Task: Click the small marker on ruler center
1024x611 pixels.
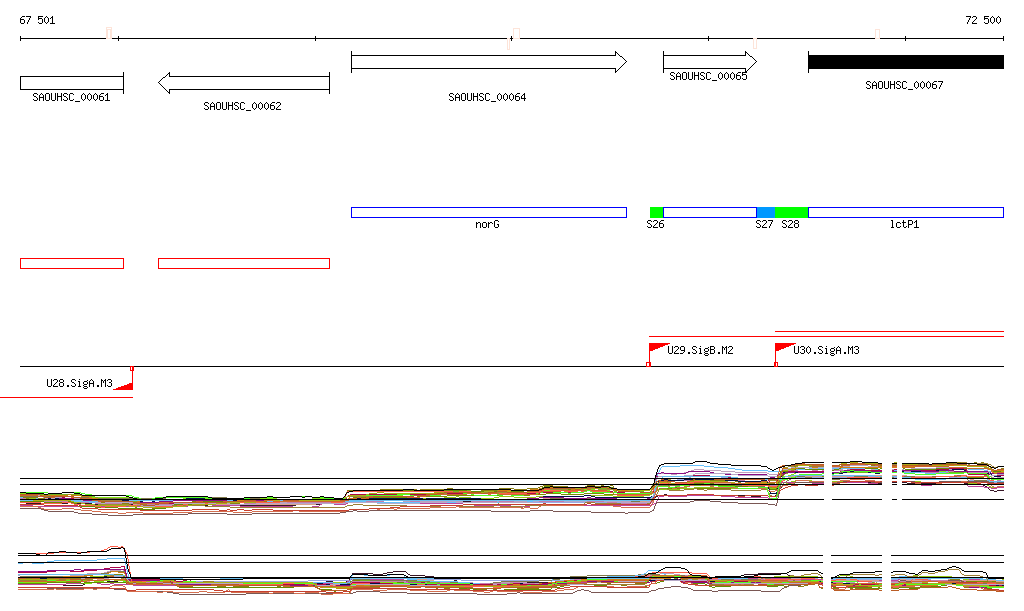Action: click(513, 39)
